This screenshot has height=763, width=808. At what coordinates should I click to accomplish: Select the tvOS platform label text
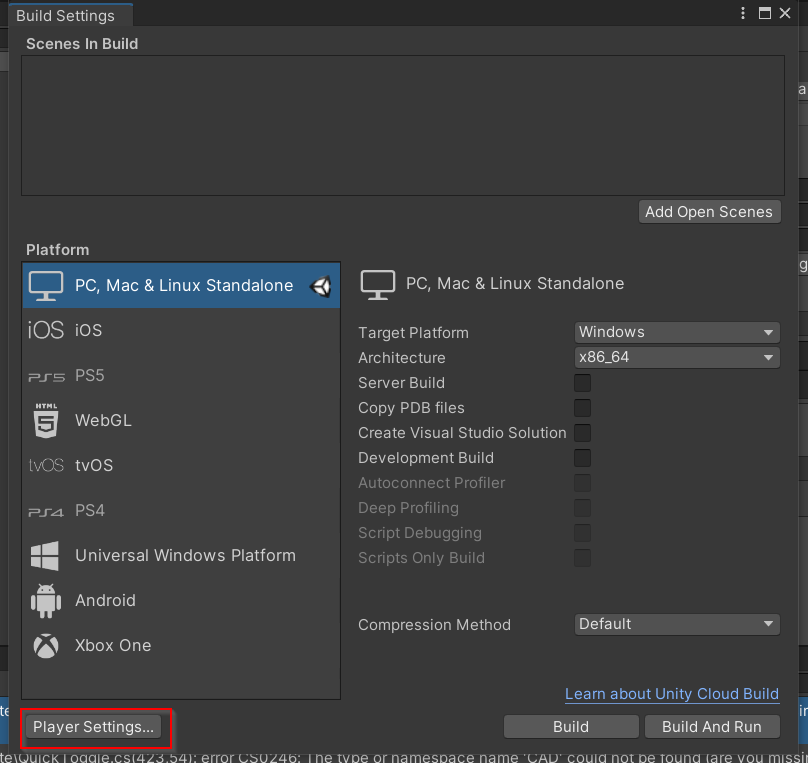94,465
